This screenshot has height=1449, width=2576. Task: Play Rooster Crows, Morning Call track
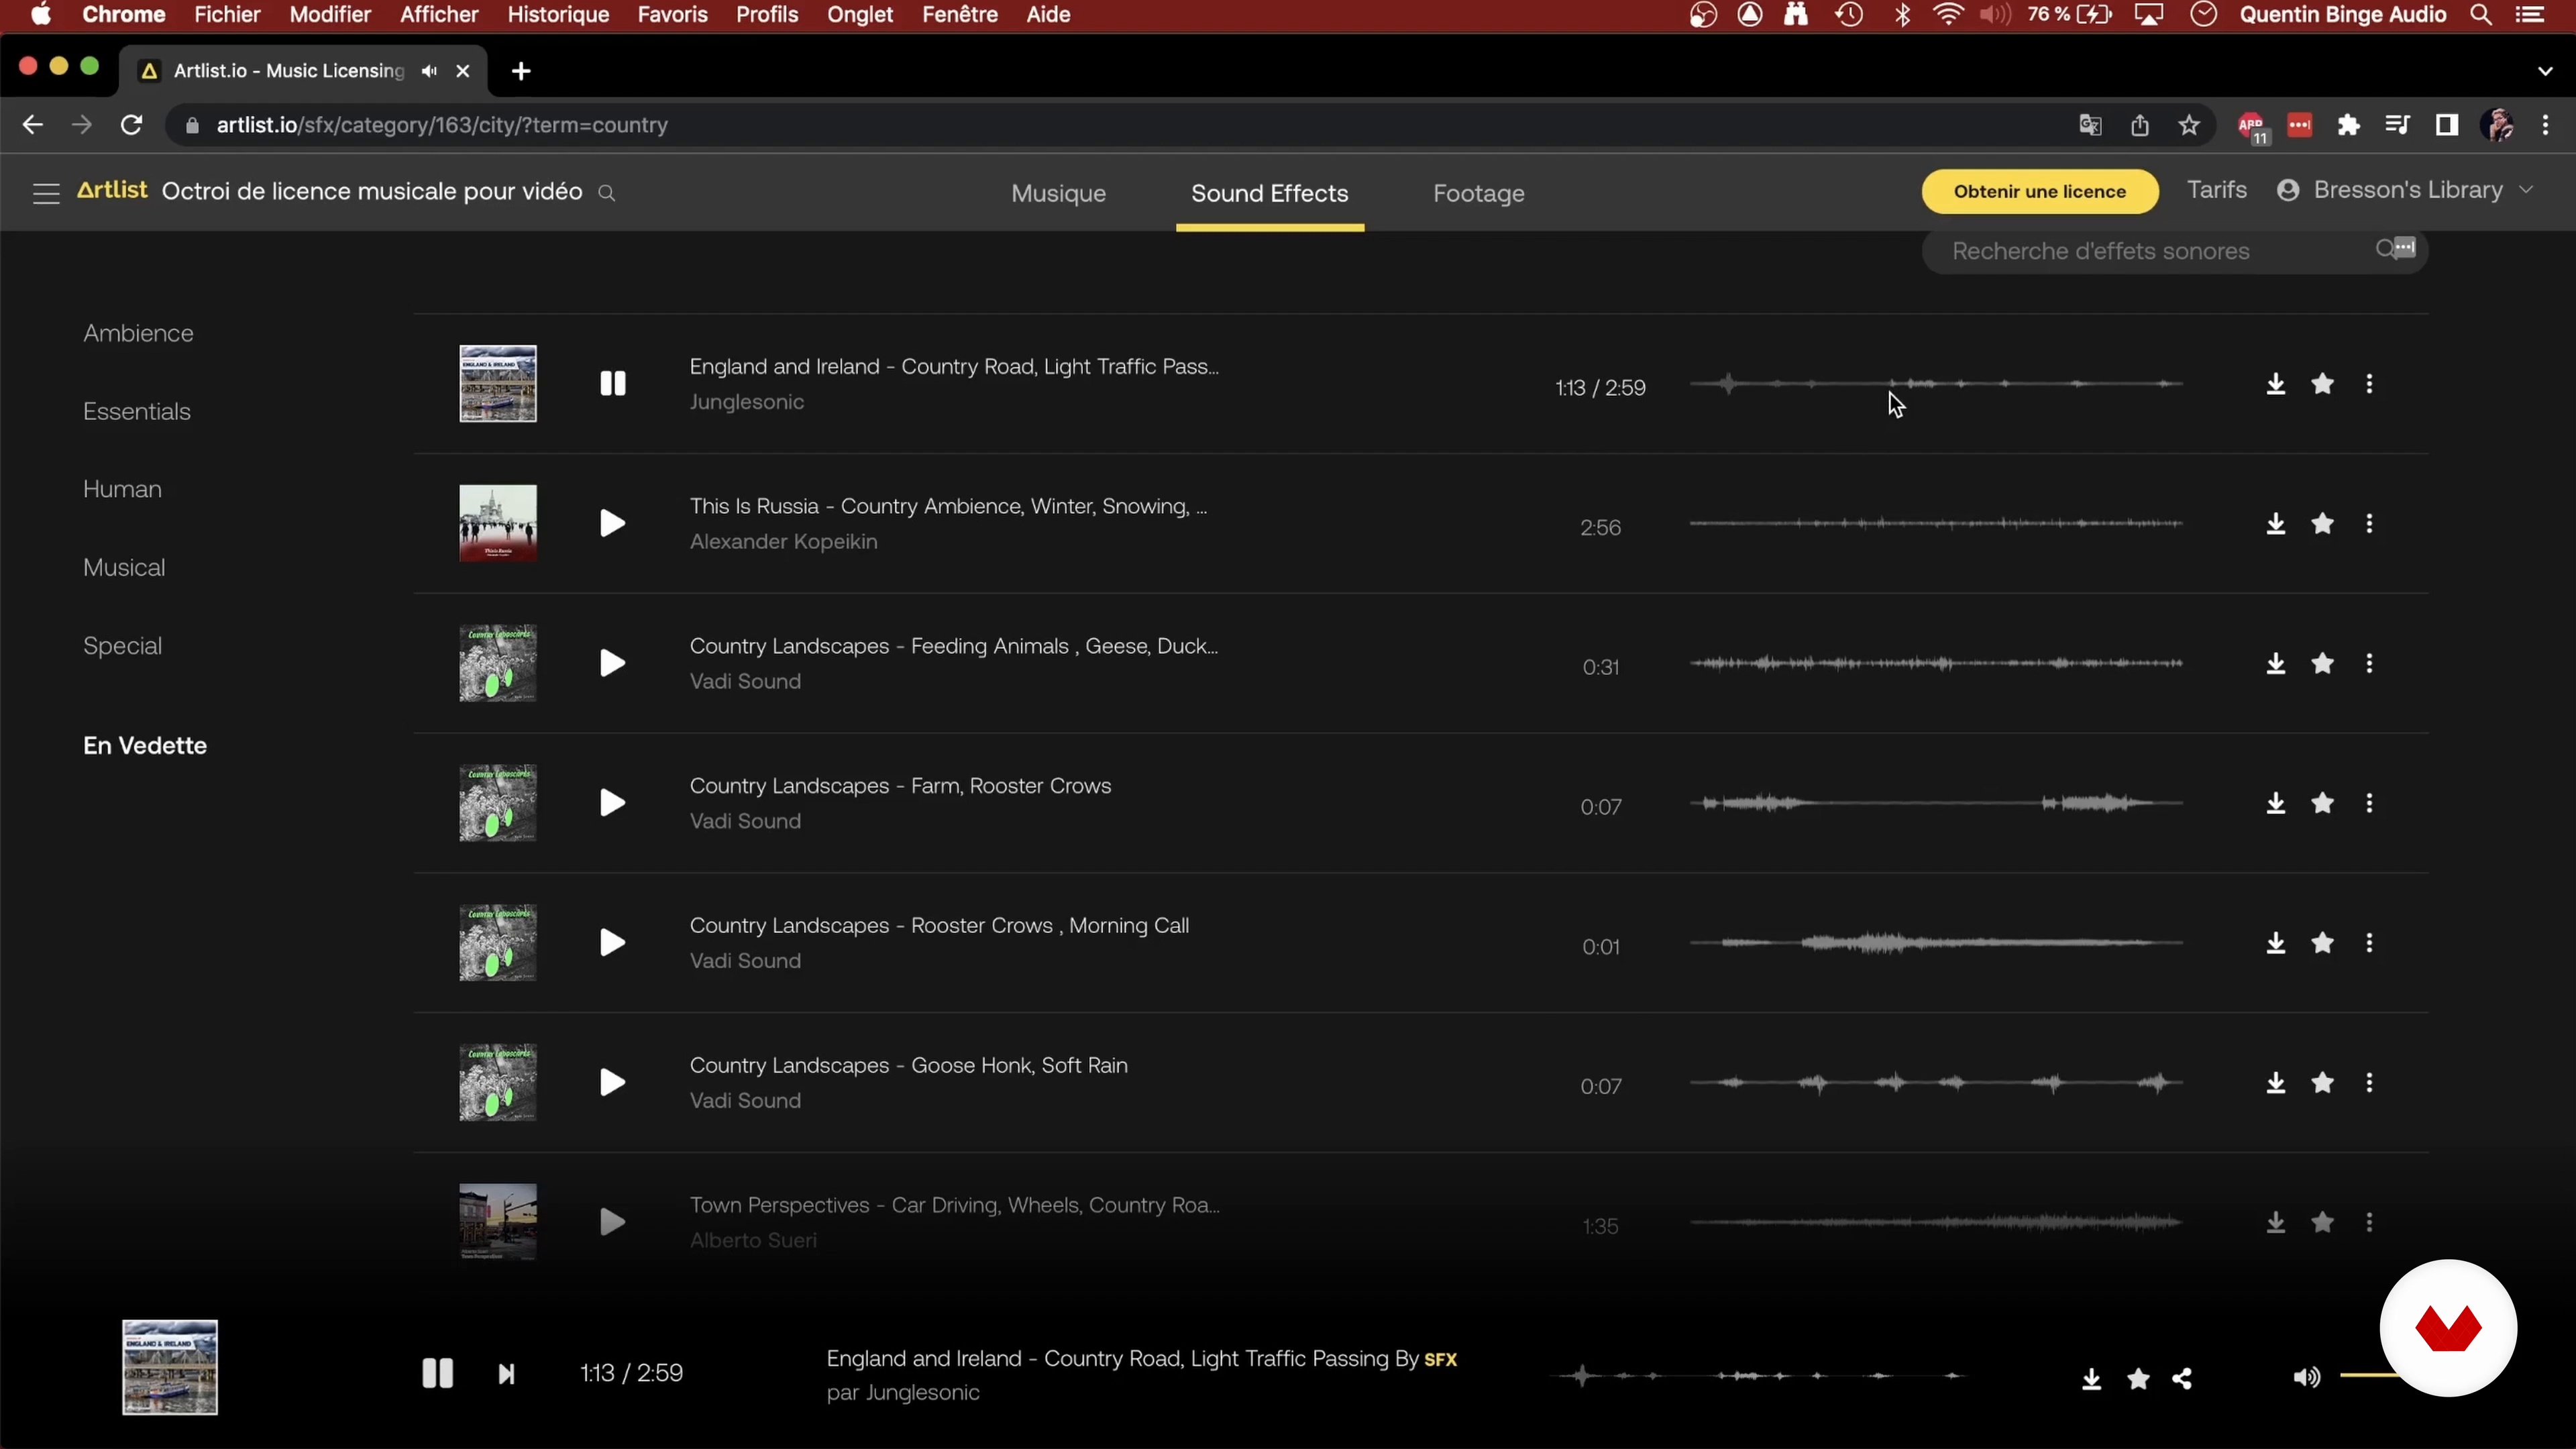point(612,943)
